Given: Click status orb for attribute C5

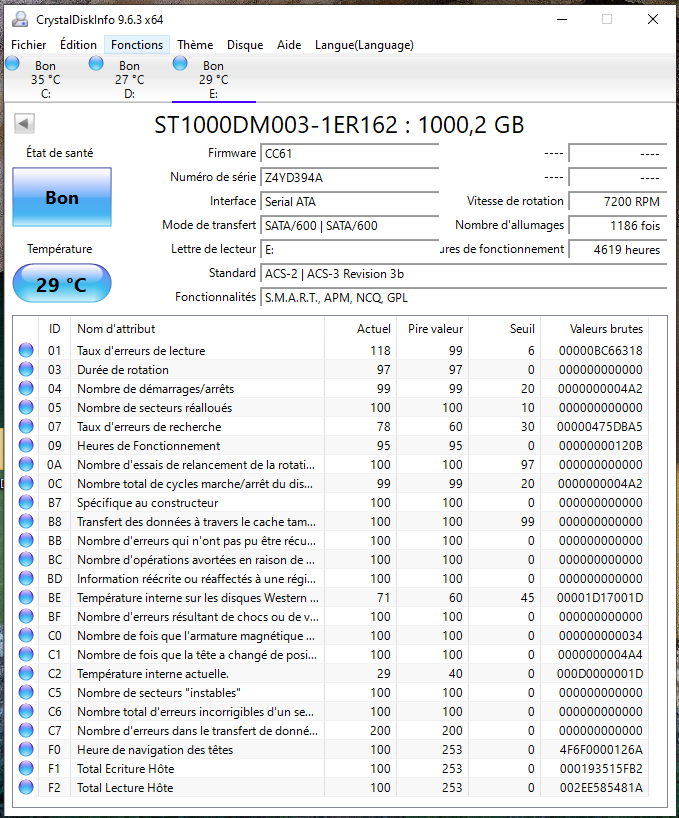Looking at the screenshot, I should (26, 692).
